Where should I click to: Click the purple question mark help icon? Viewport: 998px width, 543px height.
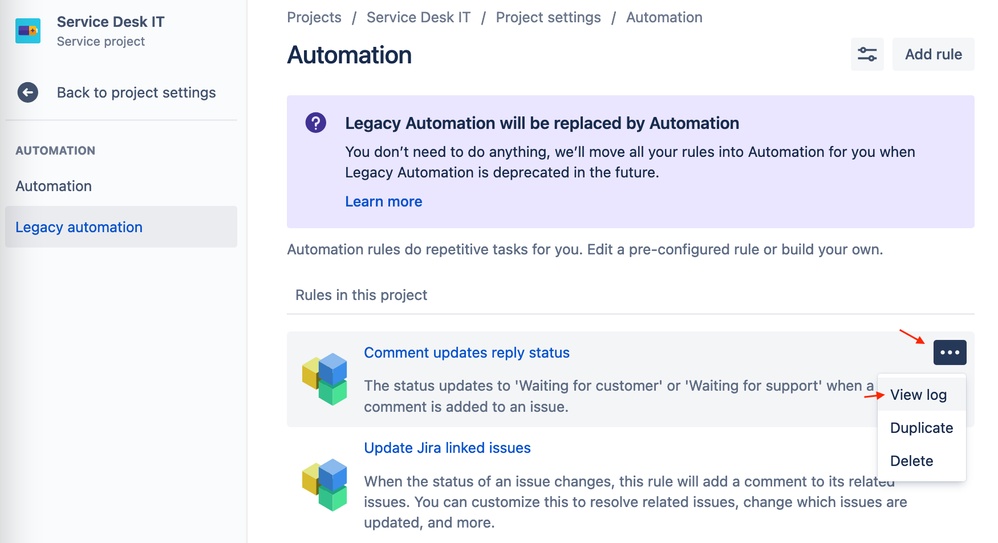(x=316, y=122)
